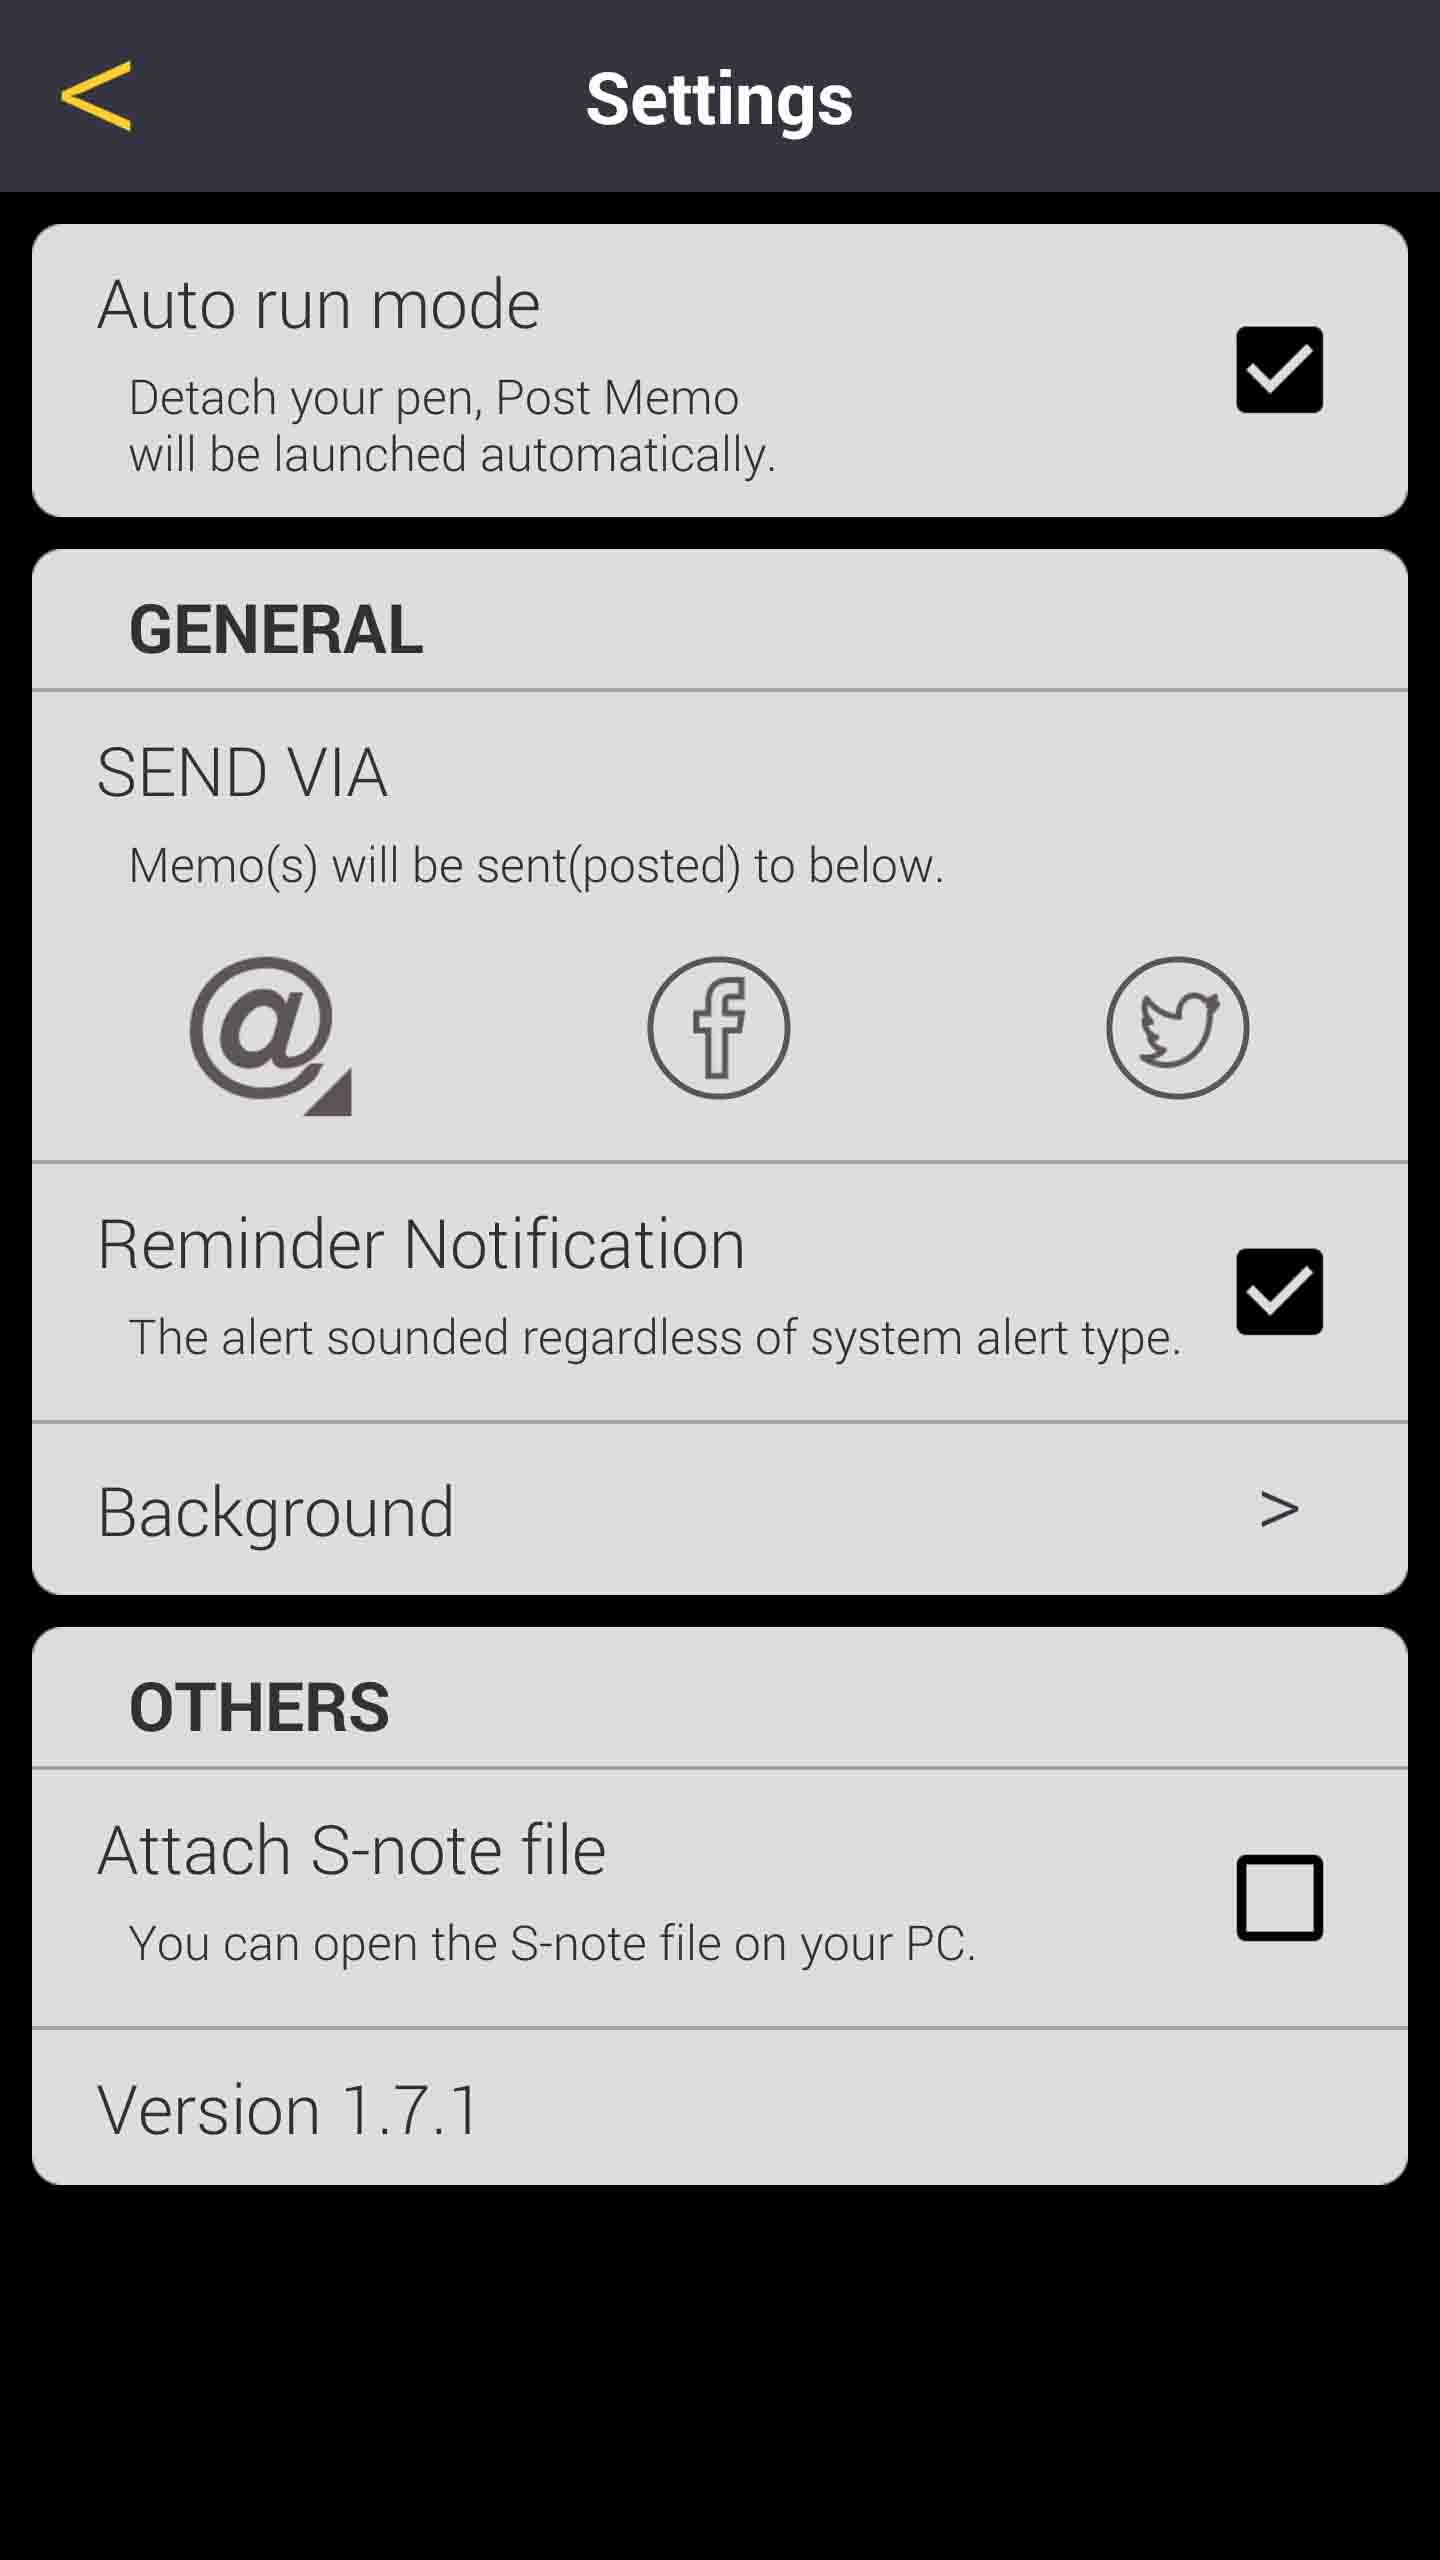Select the email @ send option

coord(262,1028)
